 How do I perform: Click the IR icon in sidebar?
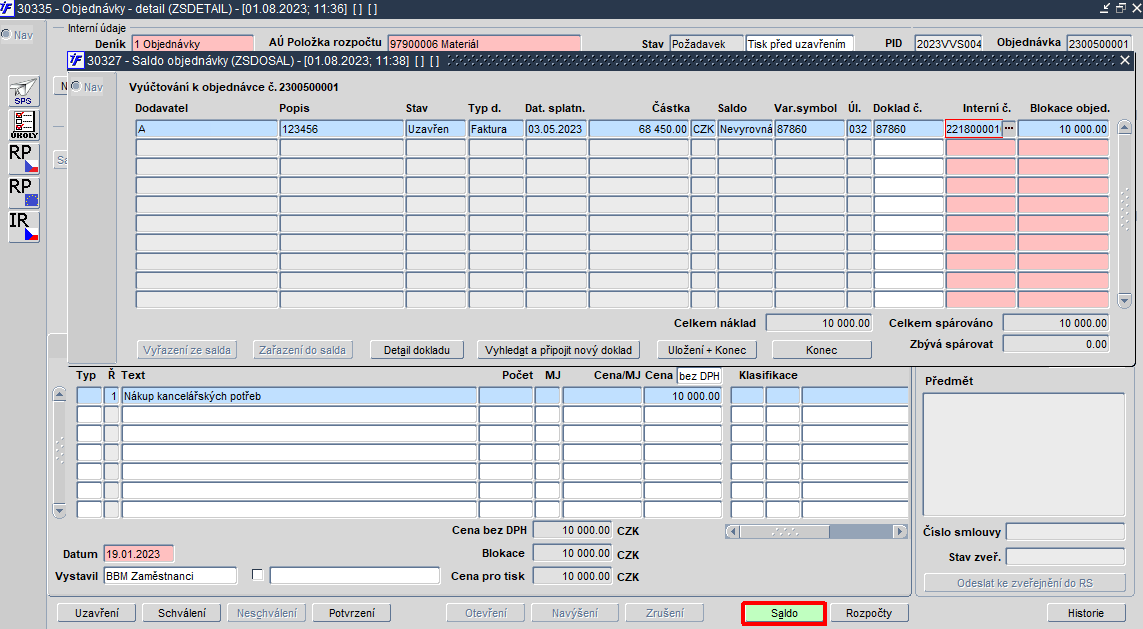[23, 227]
